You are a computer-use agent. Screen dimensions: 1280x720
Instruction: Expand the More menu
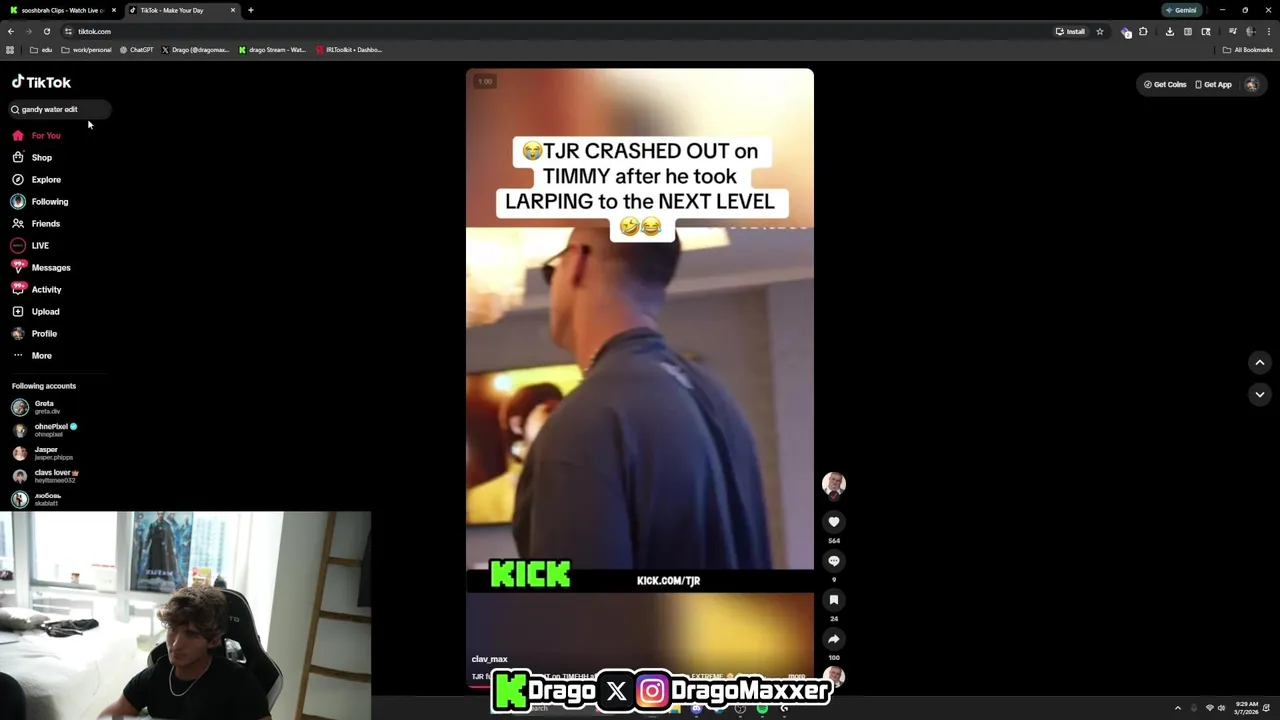[32, 355]
